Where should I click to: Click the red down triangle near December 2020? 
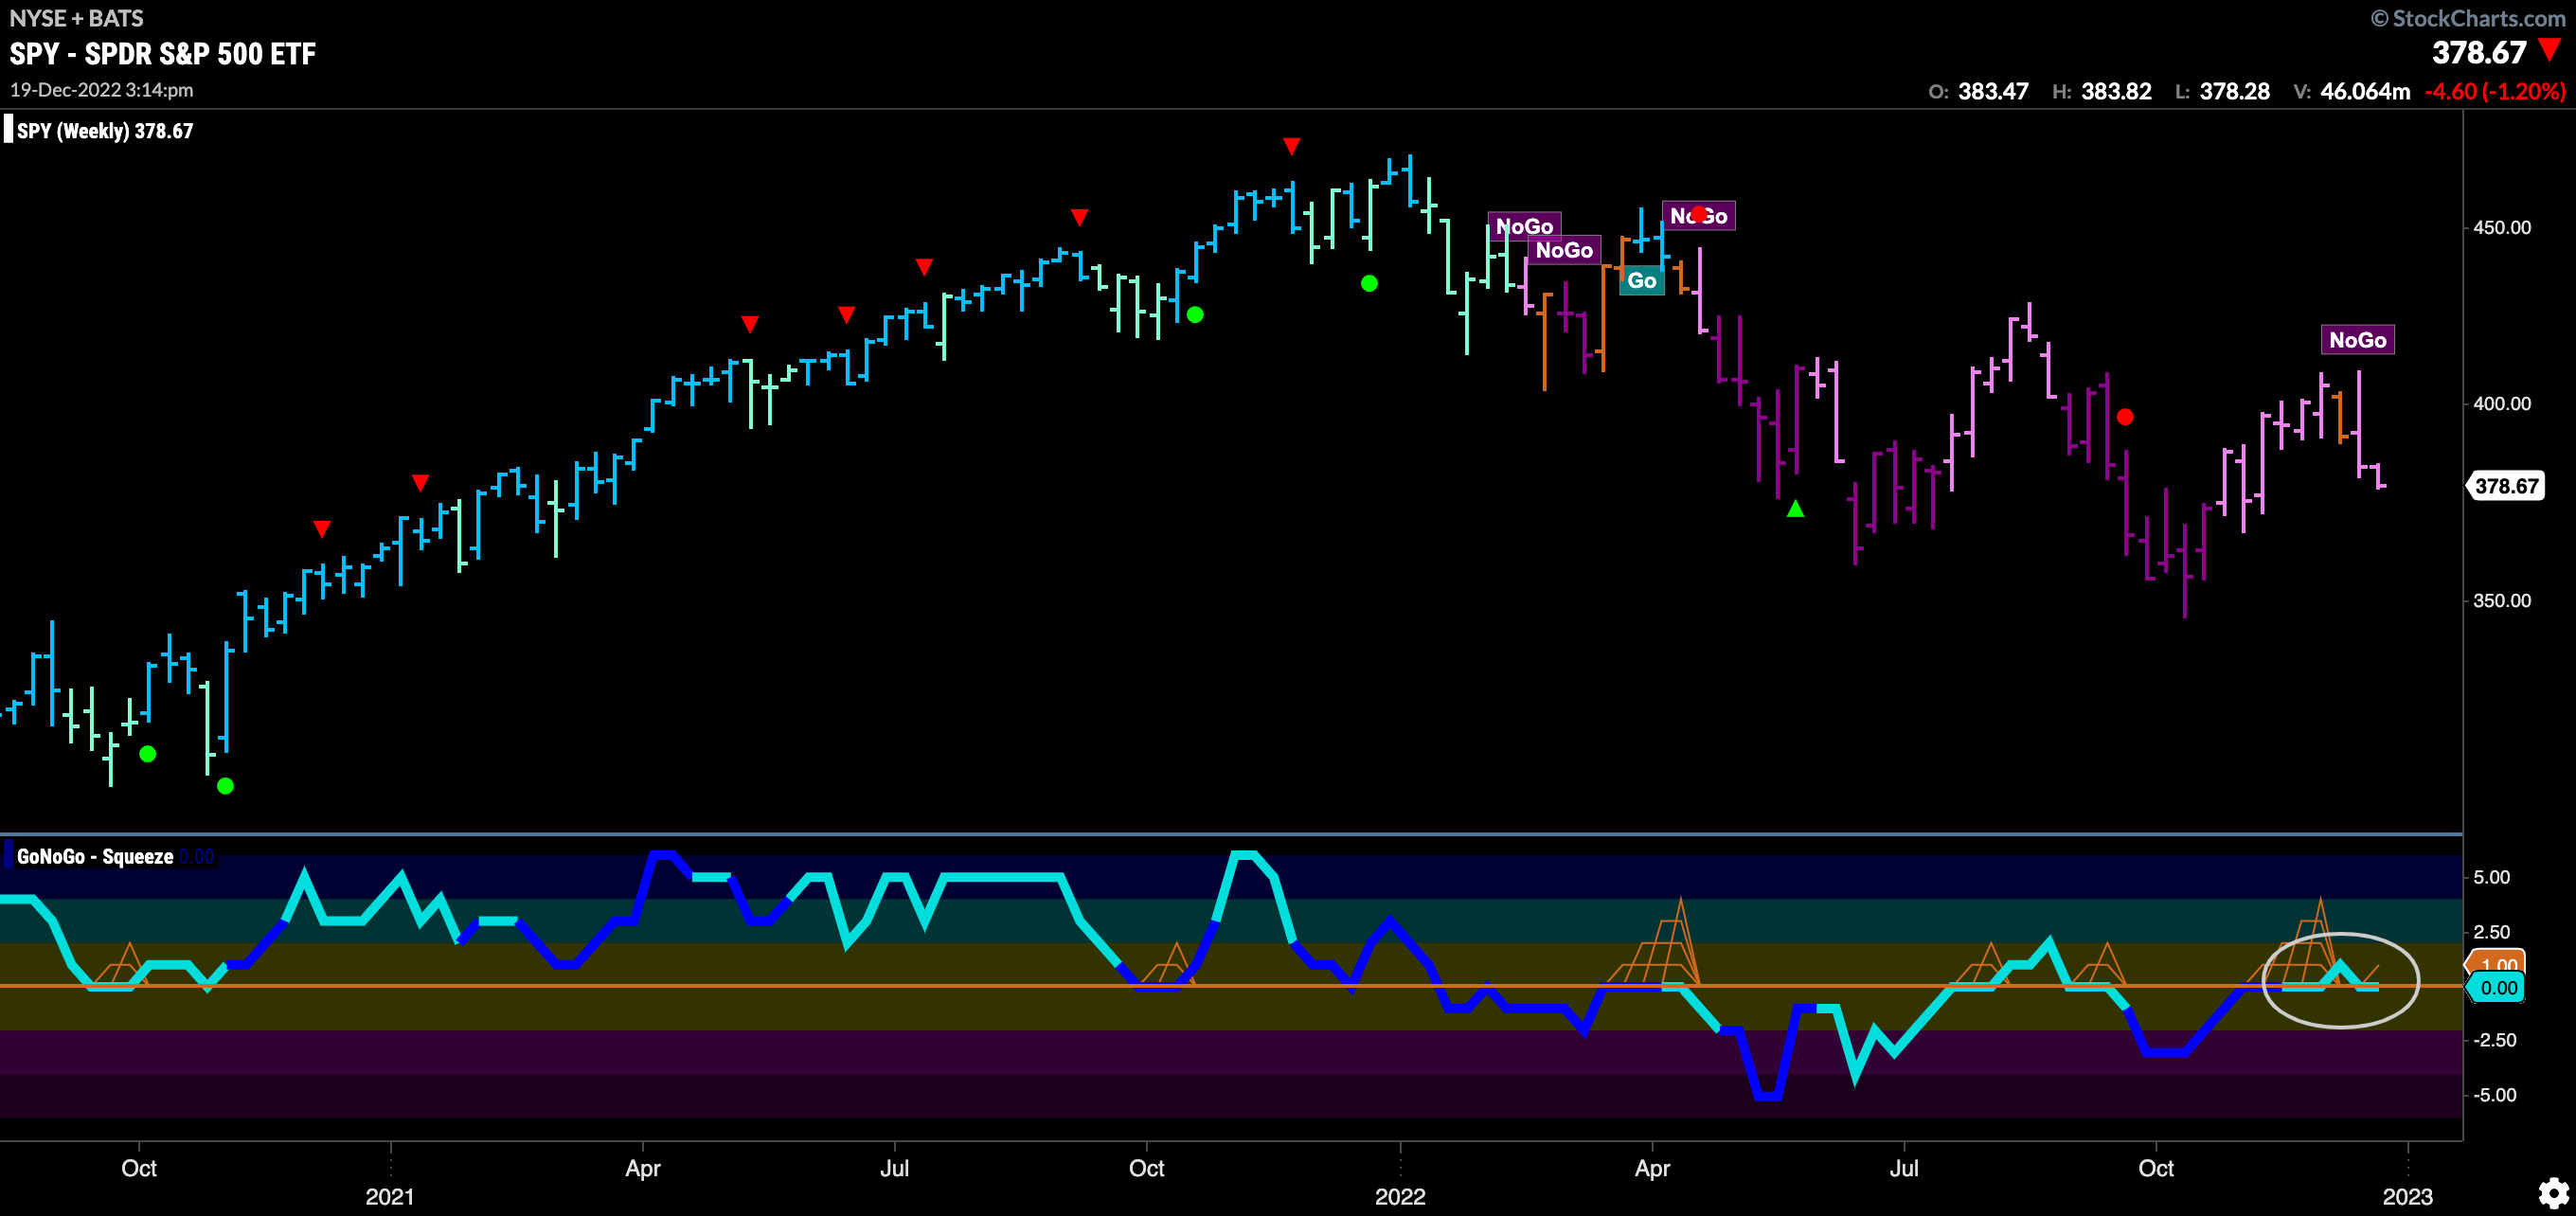[x=321, y=529]
